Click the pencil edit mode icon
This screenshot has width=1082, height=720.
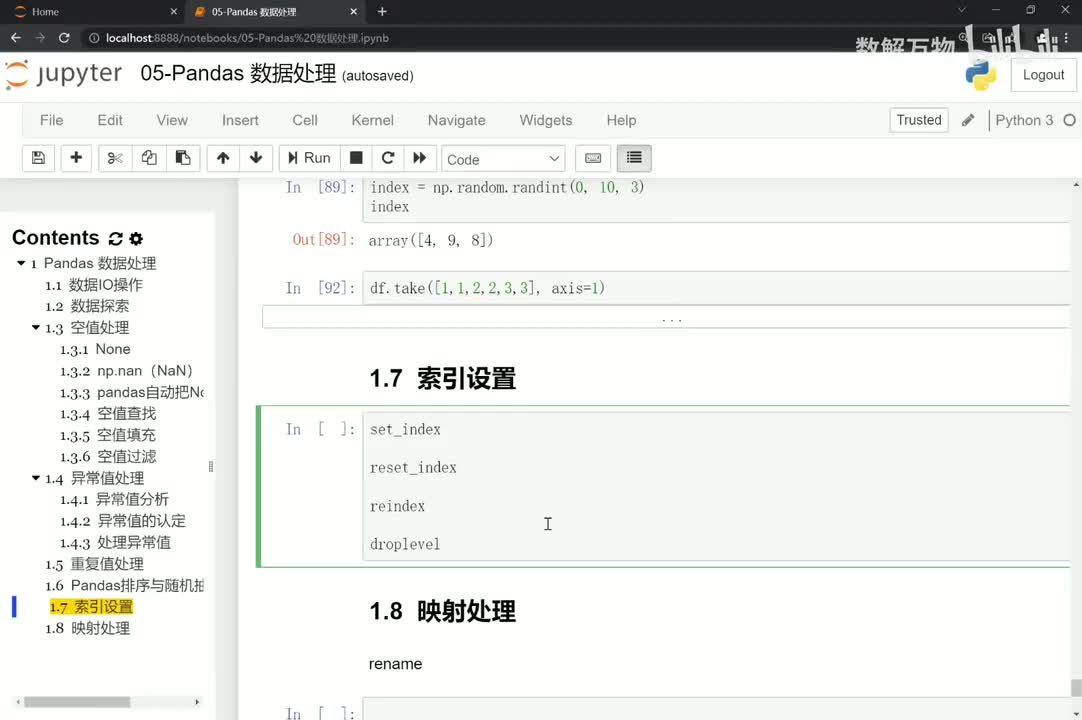point(968,120)
